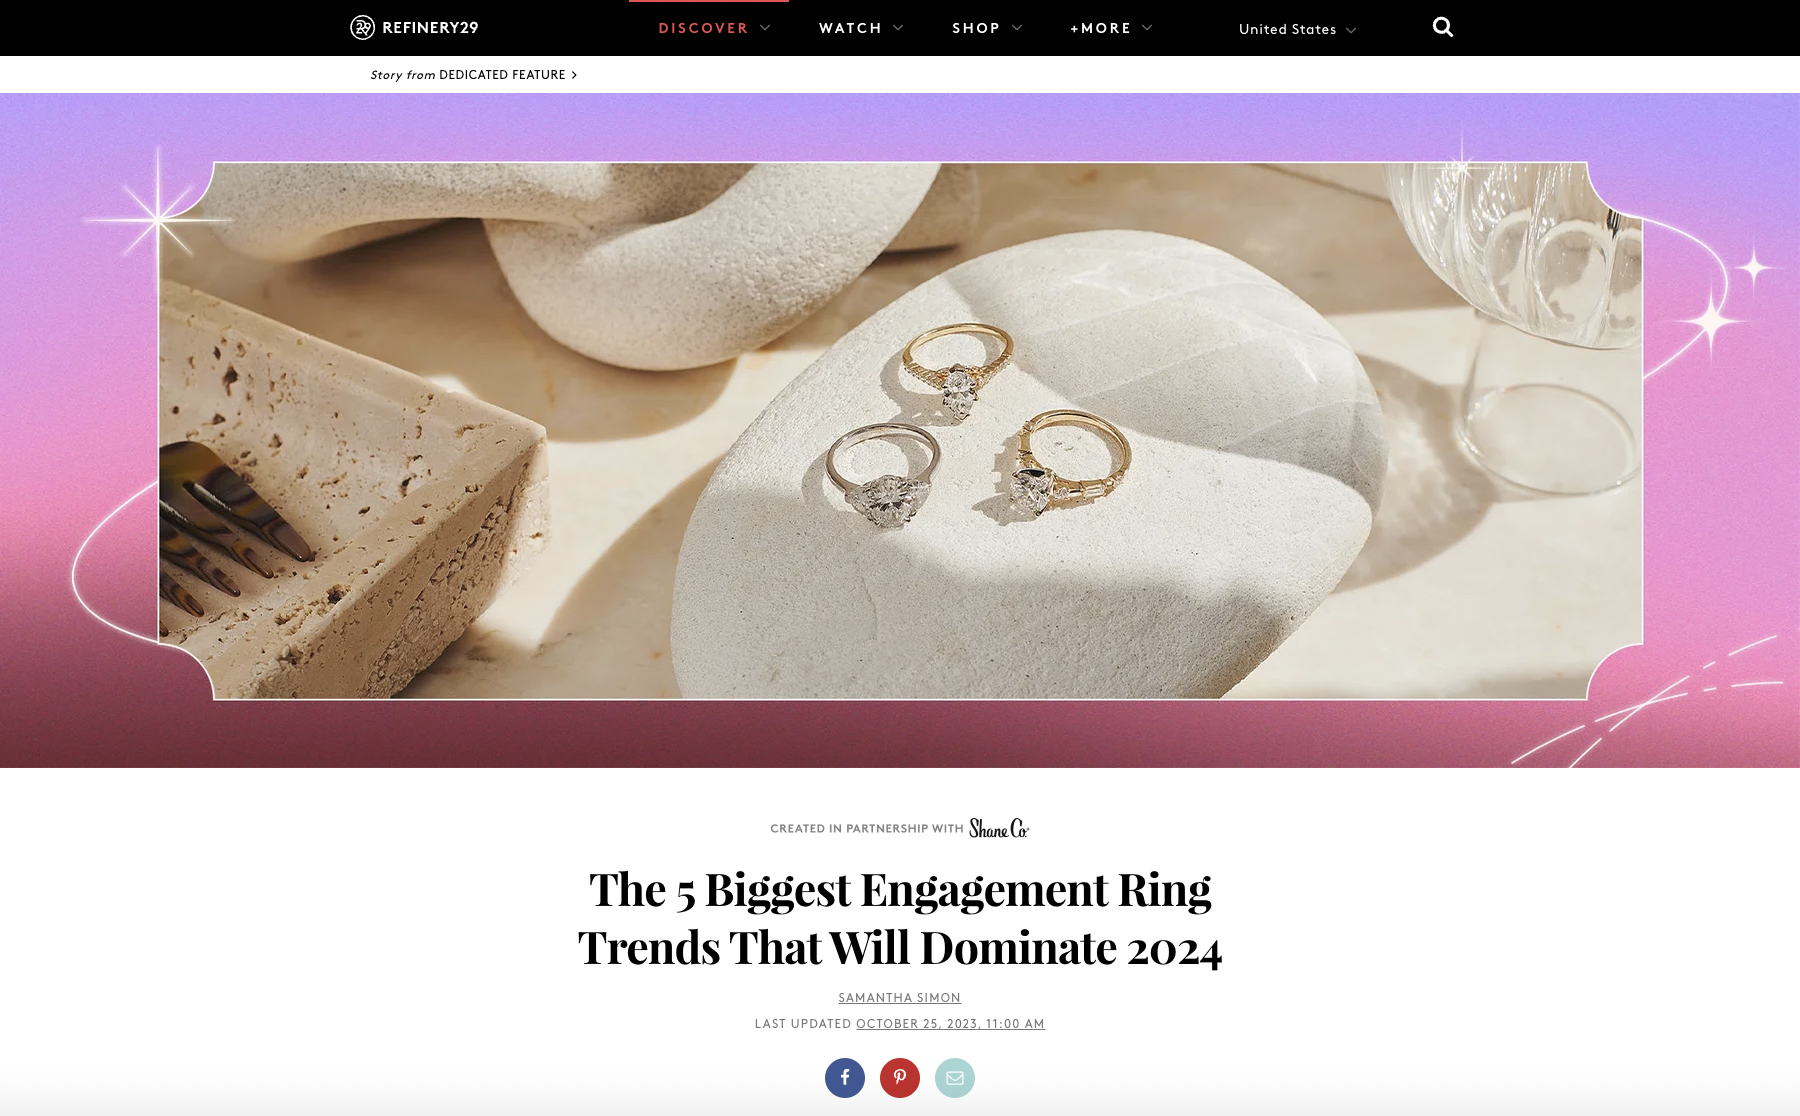Click the engagement rings hero image
The height and width of the screenshot is (1116, 1800).
tap(900, 430)
